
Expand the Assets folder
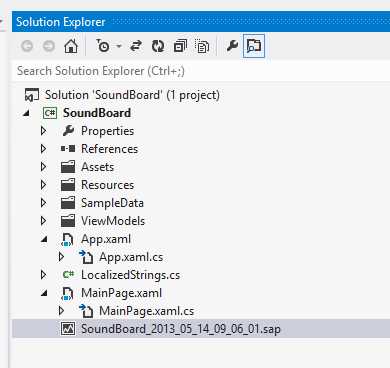click(43, 167)
